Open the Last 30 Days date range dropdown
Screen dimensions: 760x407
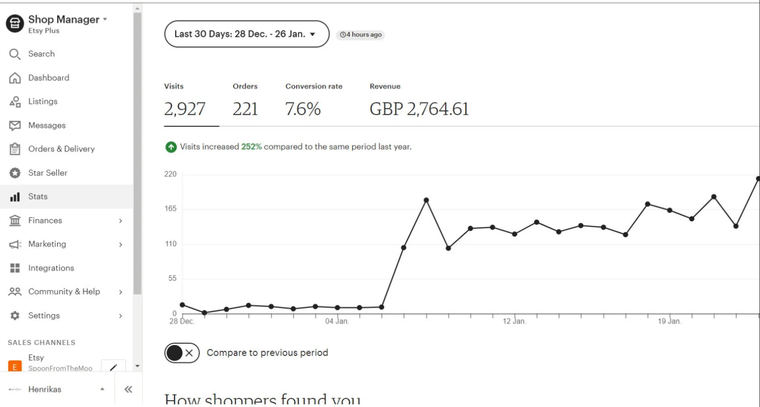pyautogui.click(x=246, y=34)
